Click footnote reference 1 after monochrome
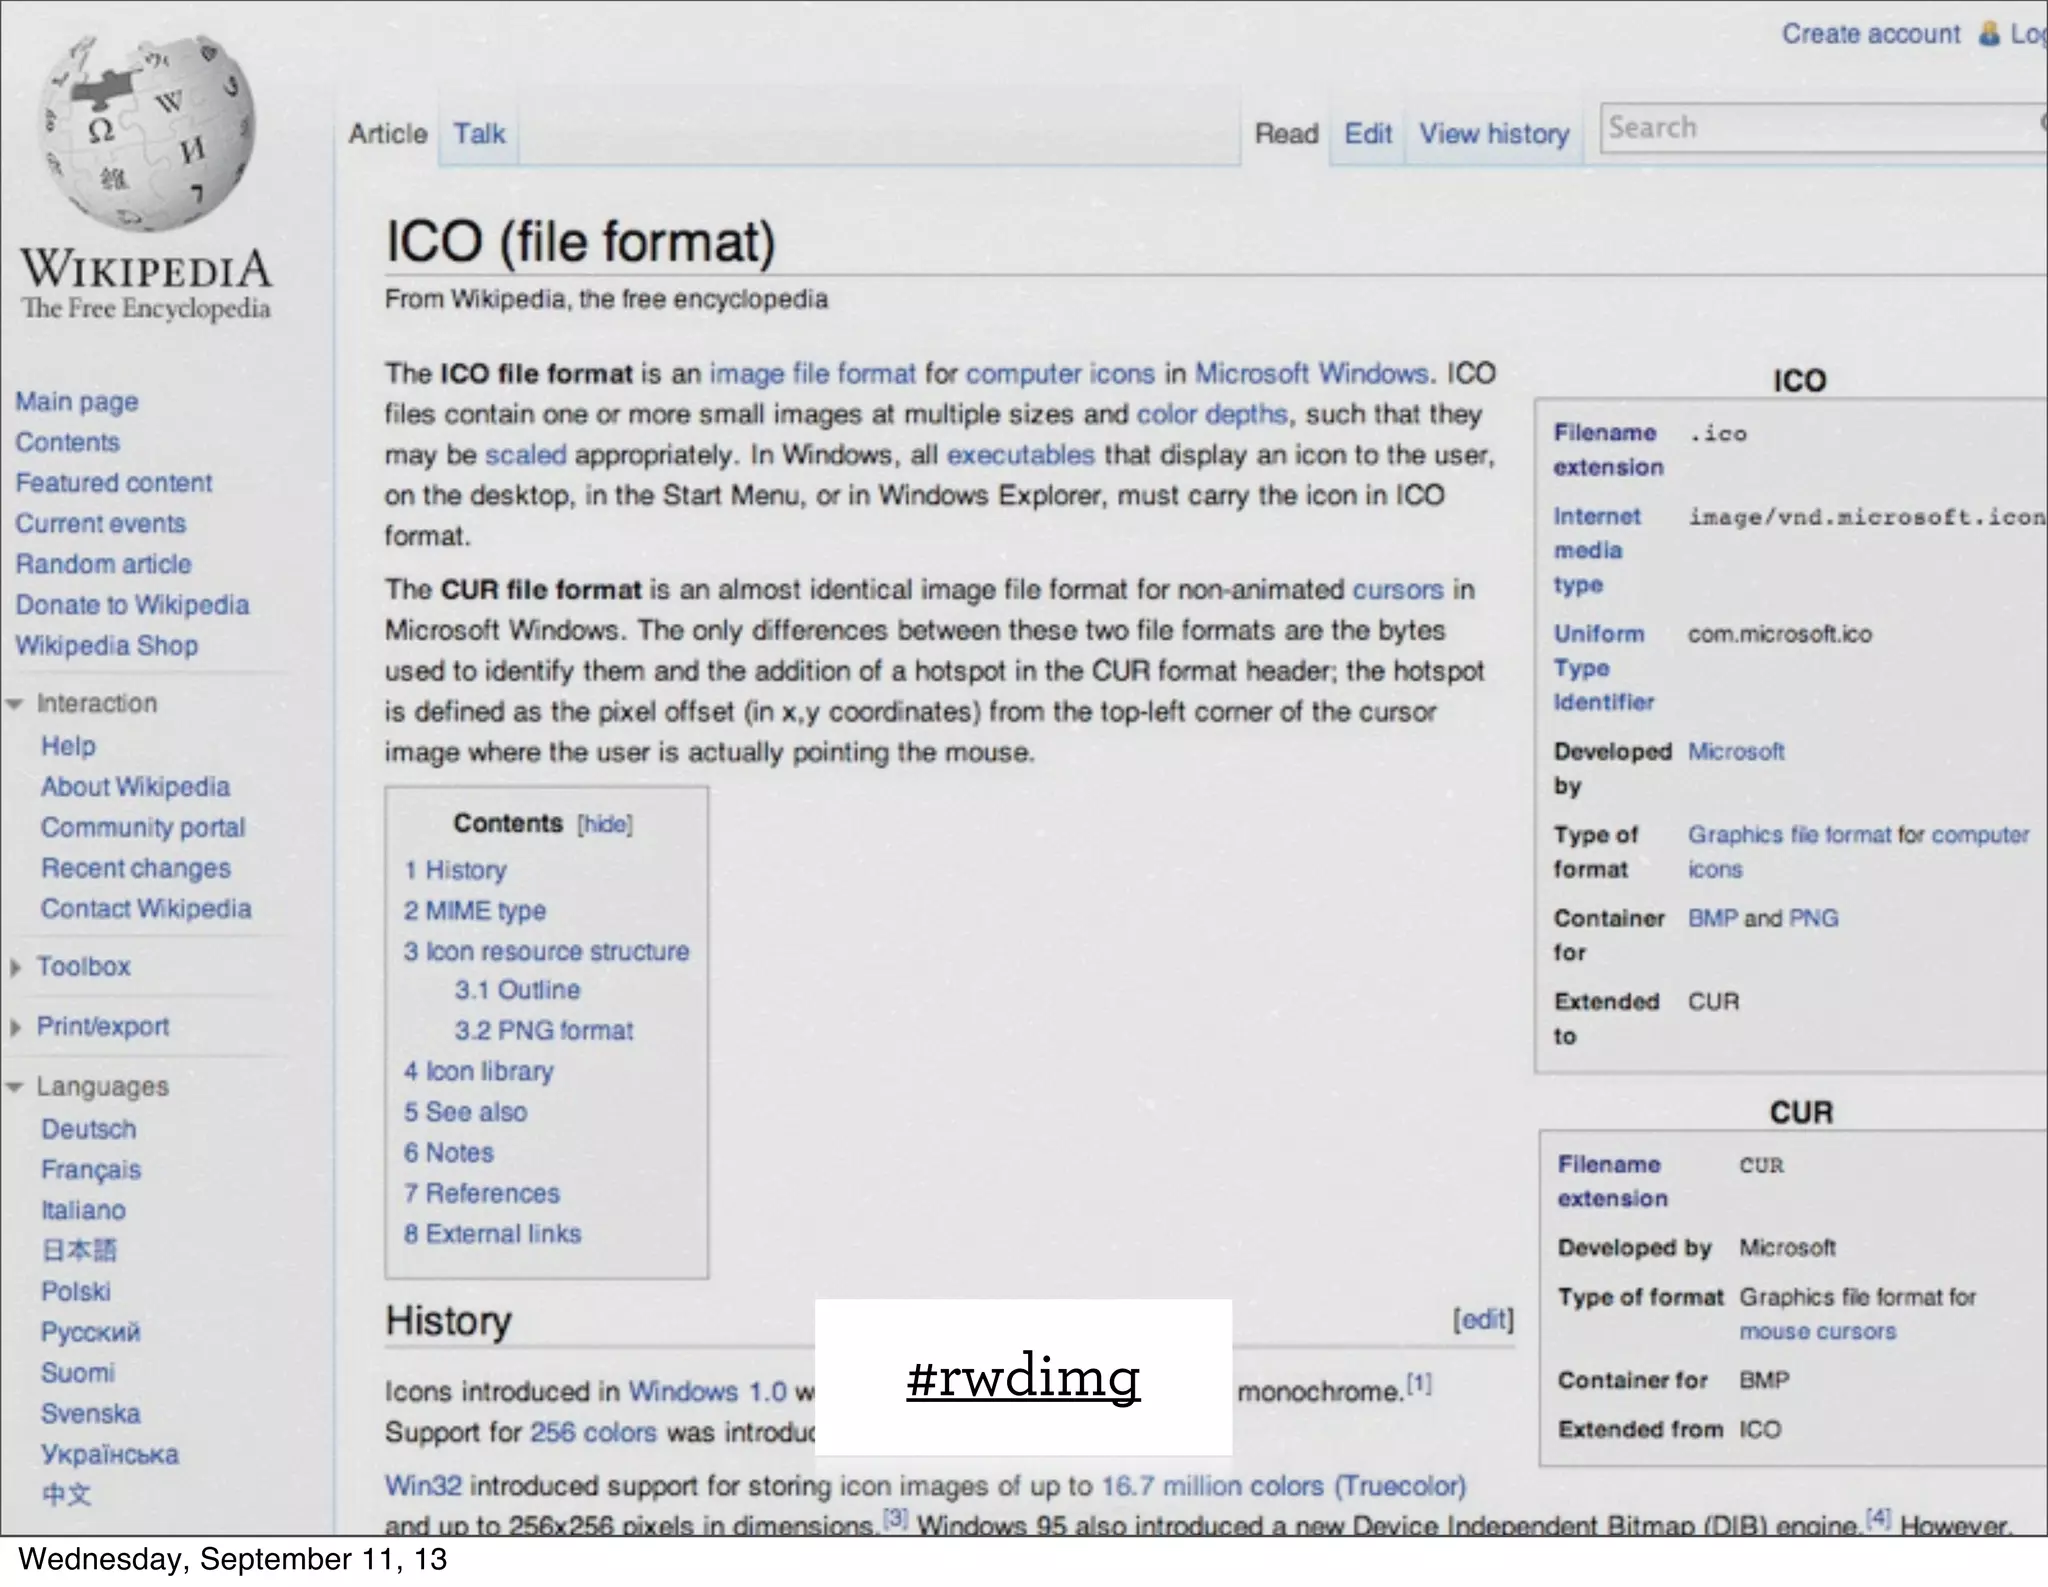2048x1587 pixels. click(1419, 1384)
